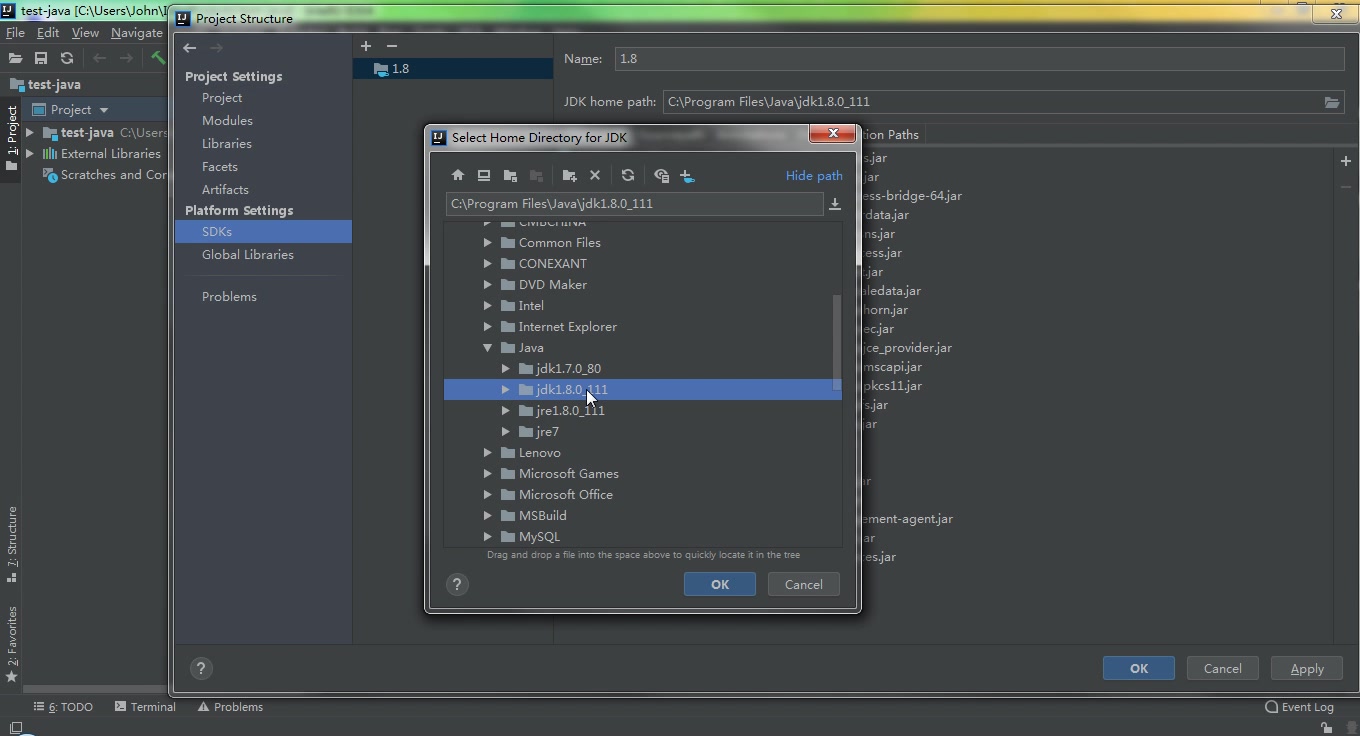This screenshot has height=736, width=1360.
Task: Toggle show hidden files and directories icon
Action: pos(661,176)
